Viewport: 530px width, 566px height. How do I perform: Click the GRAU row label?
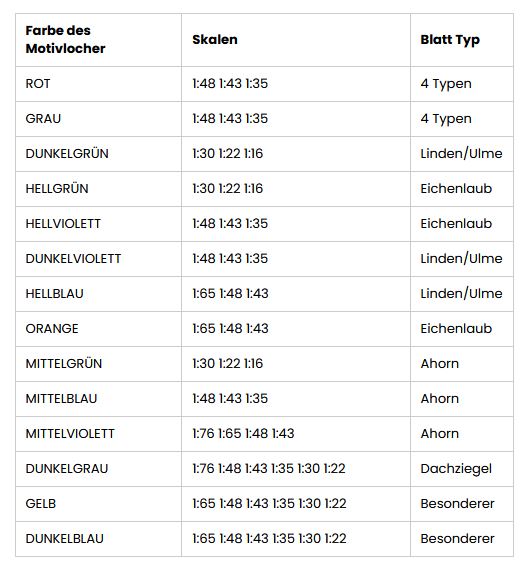point(43,119)
